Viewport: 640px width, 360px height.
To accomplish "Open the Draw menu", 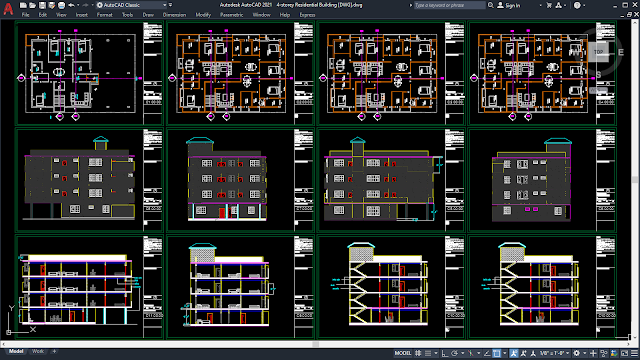I will click(x=148, y=15).
